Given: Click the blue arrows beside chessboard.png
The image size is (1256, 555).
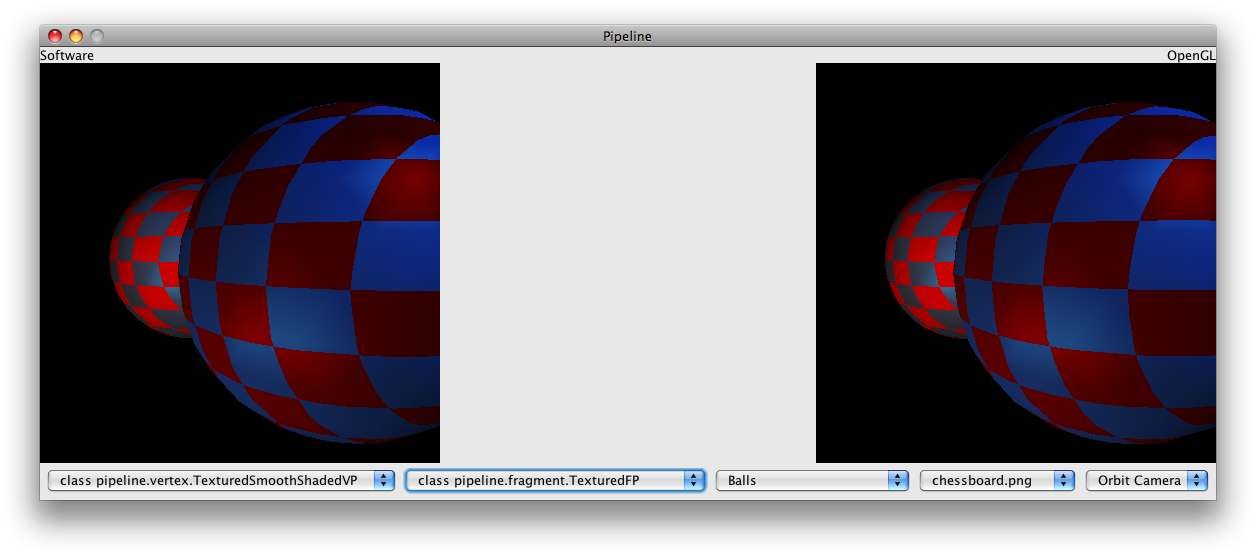Looking at the screenshot, I should (1064, 481).
